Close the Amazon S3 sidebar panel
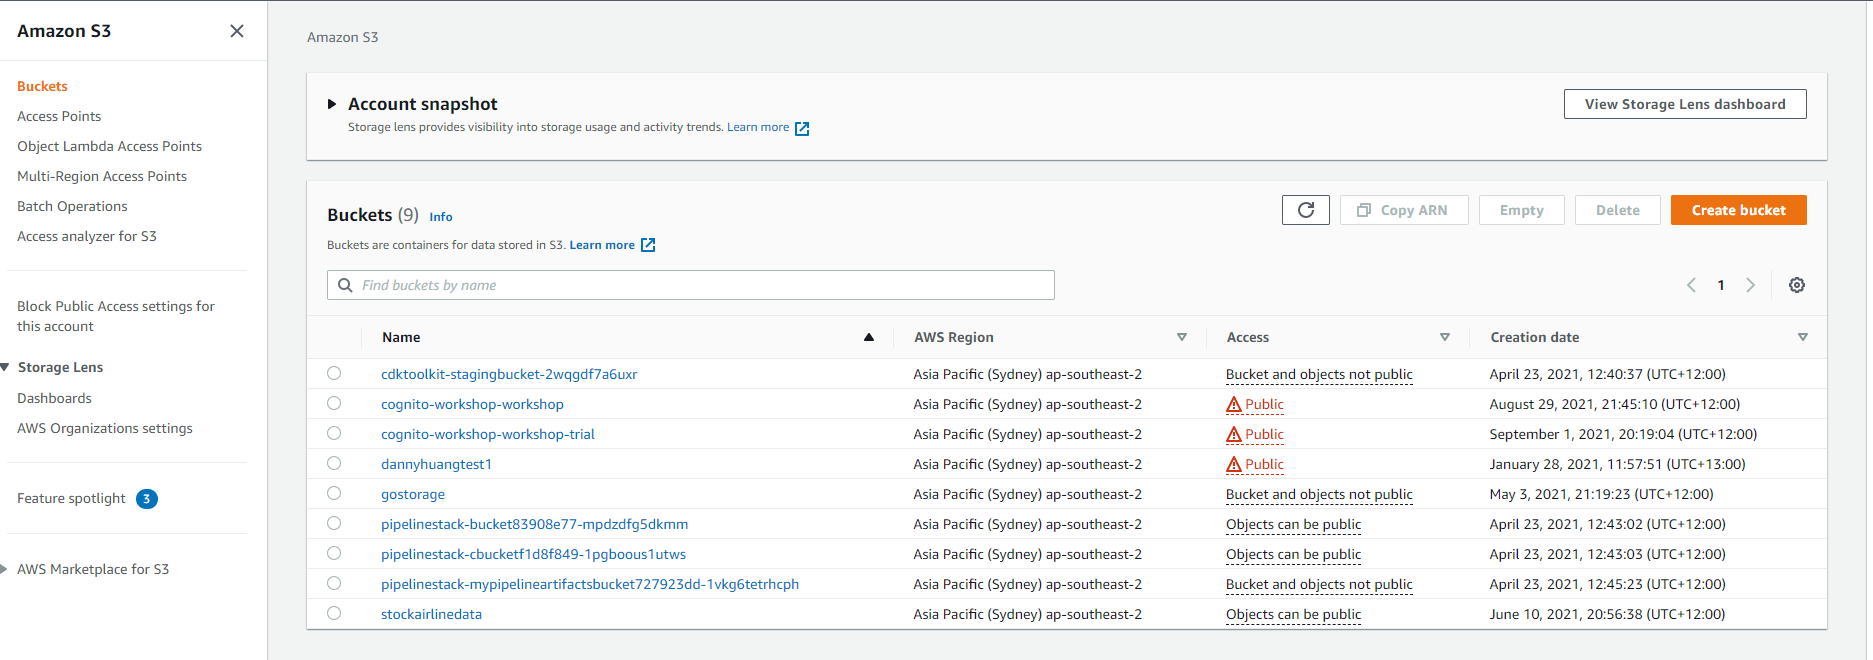This screenshot has width=1873, height=660. [x=237, y=31]
